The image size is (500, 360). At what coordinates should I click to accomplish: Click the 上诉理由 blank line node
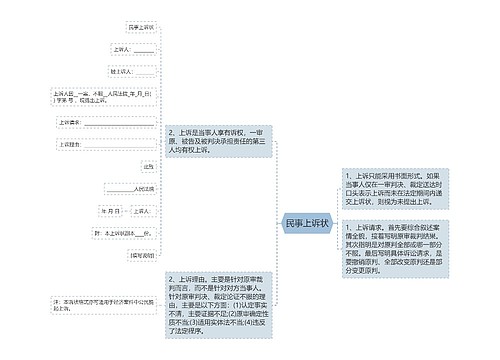(106, 144)
